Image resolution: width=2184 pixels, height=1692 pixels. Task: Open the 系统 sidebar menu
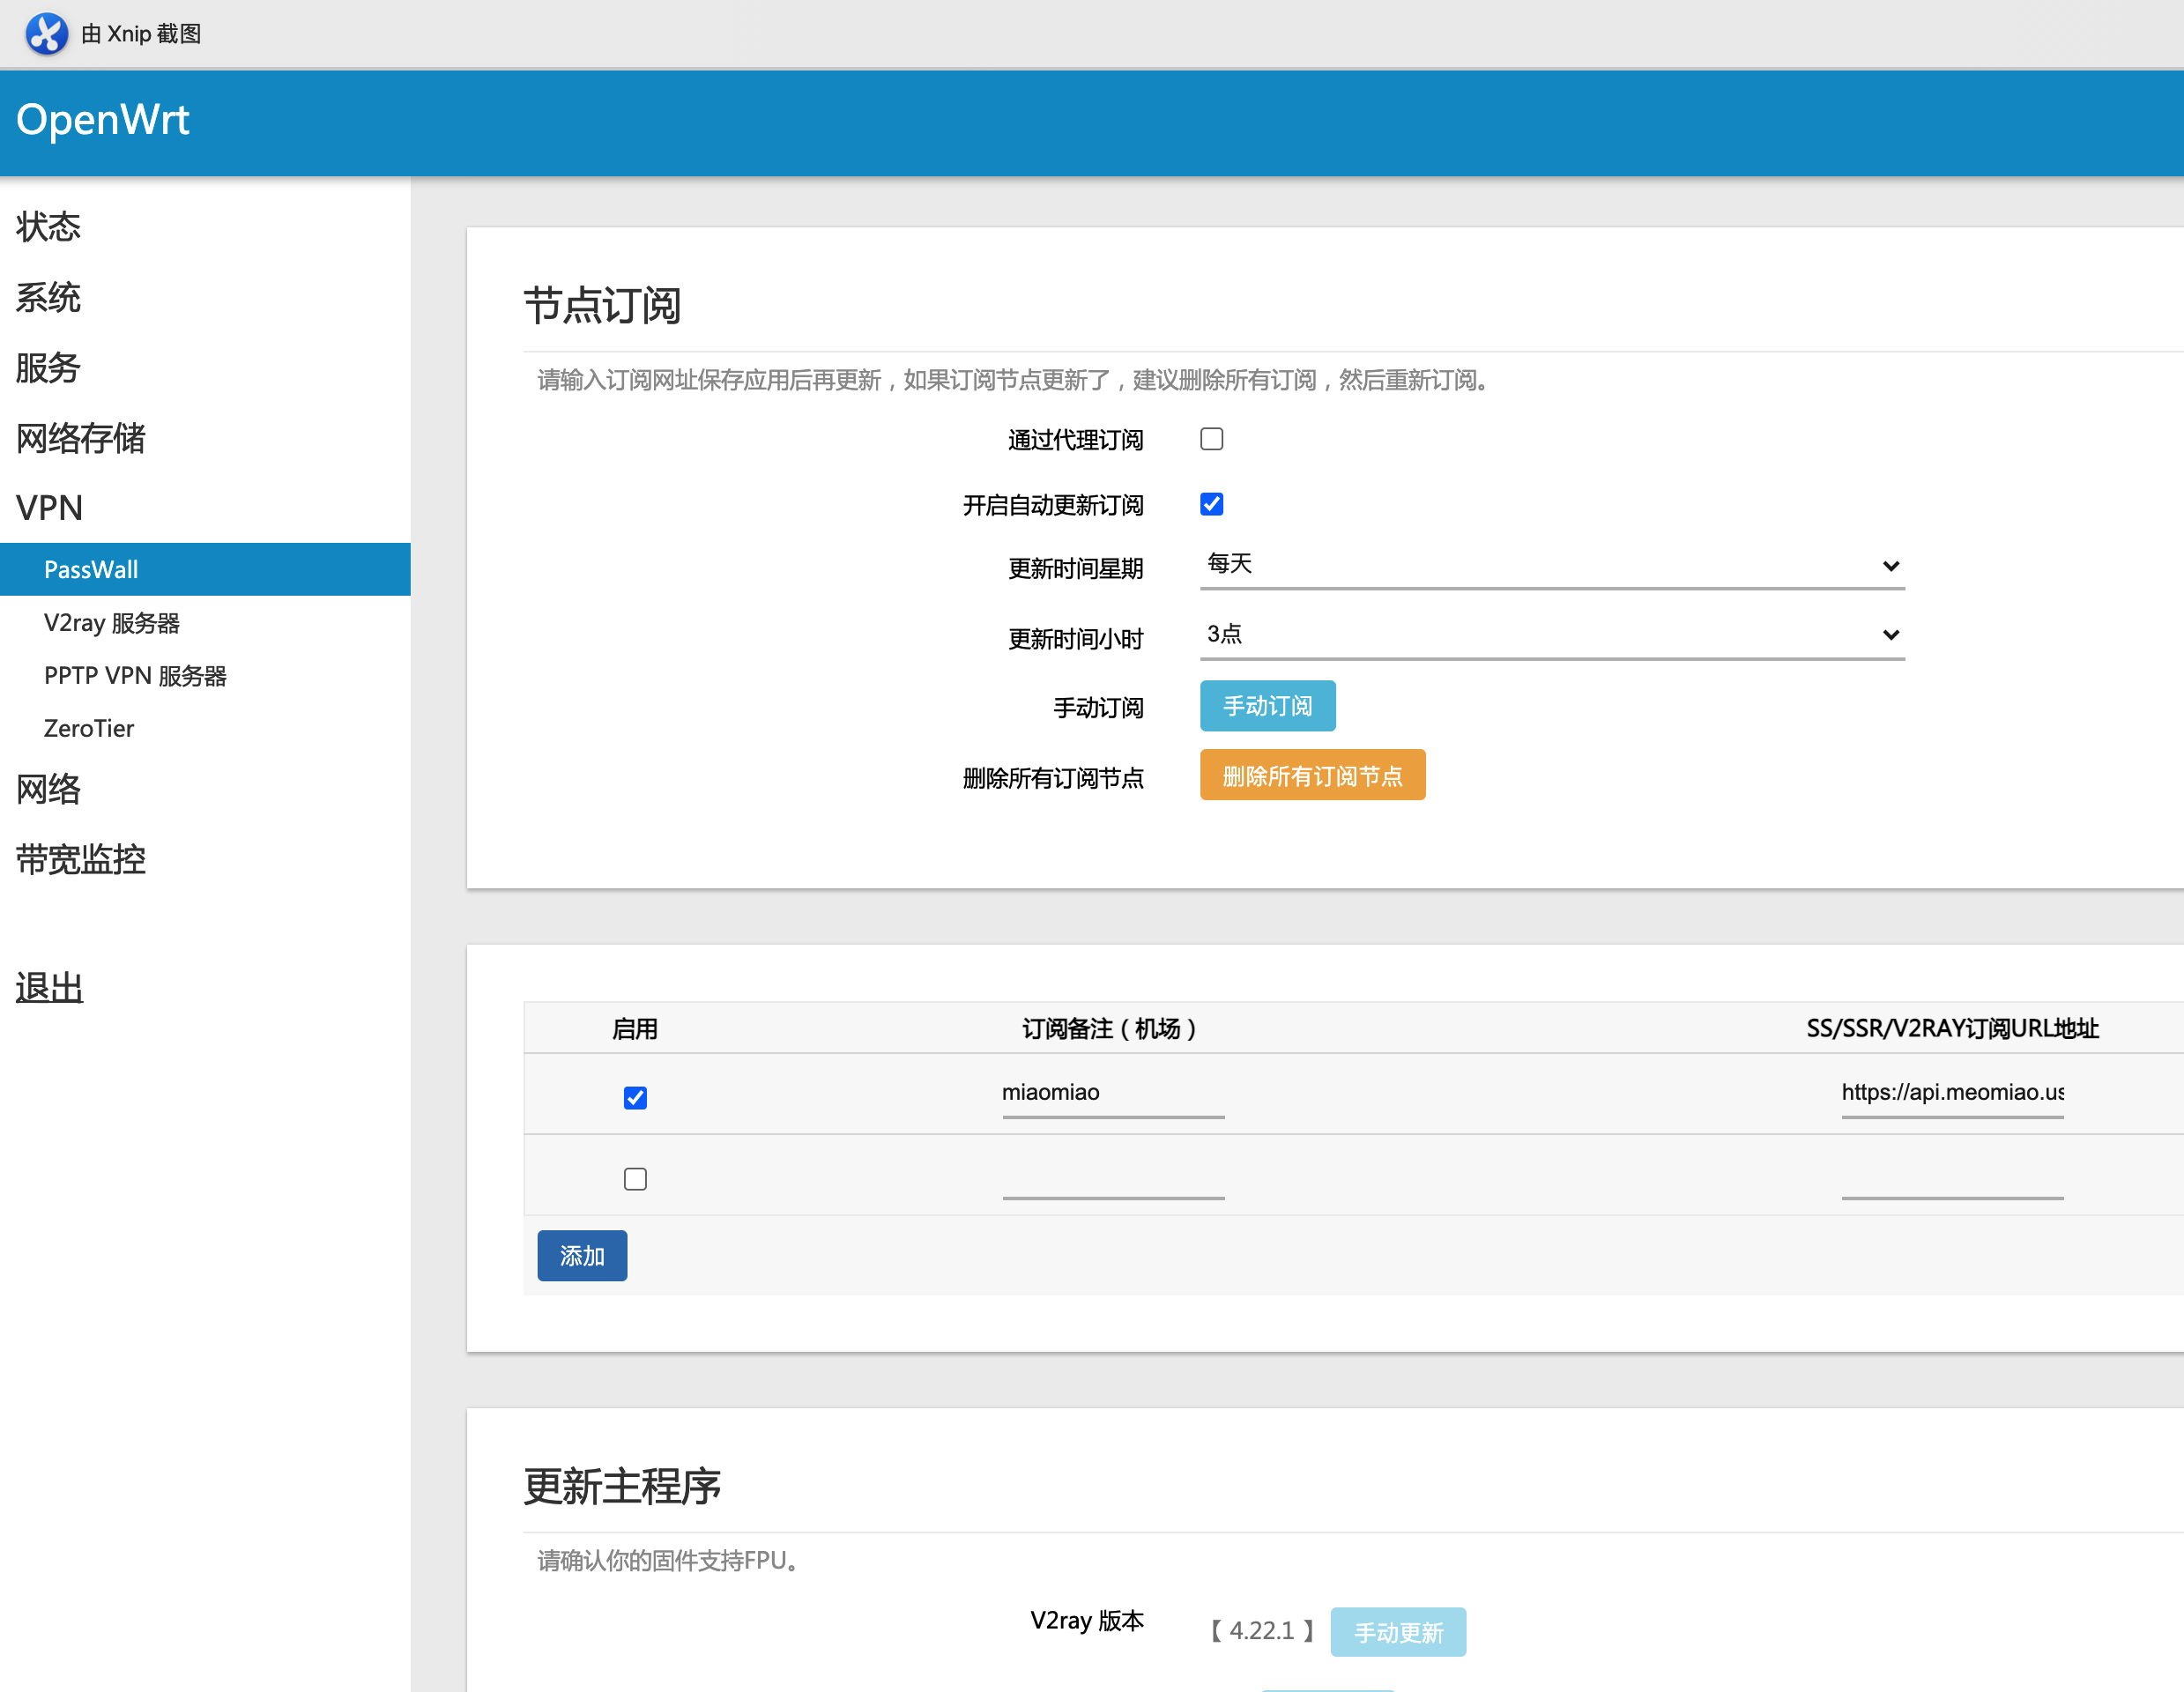point(48,297)
